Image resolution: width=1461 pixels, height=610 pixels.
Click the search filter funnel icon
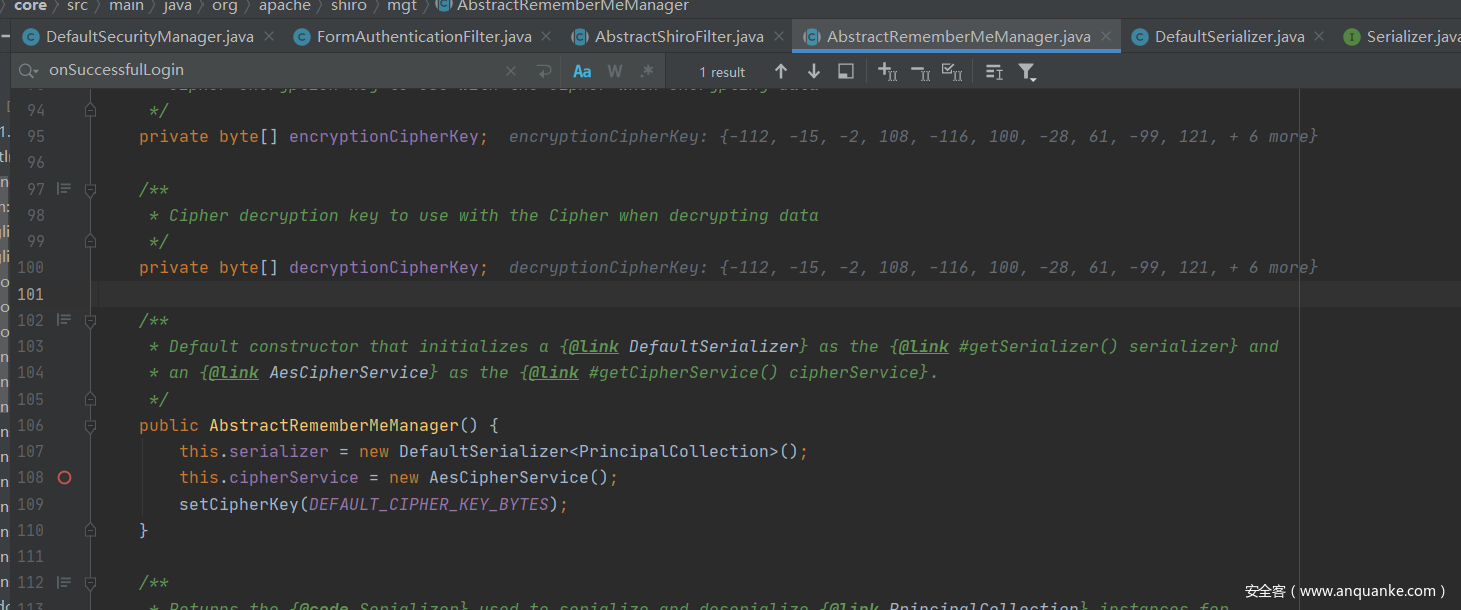click(x=1027, y=71)
